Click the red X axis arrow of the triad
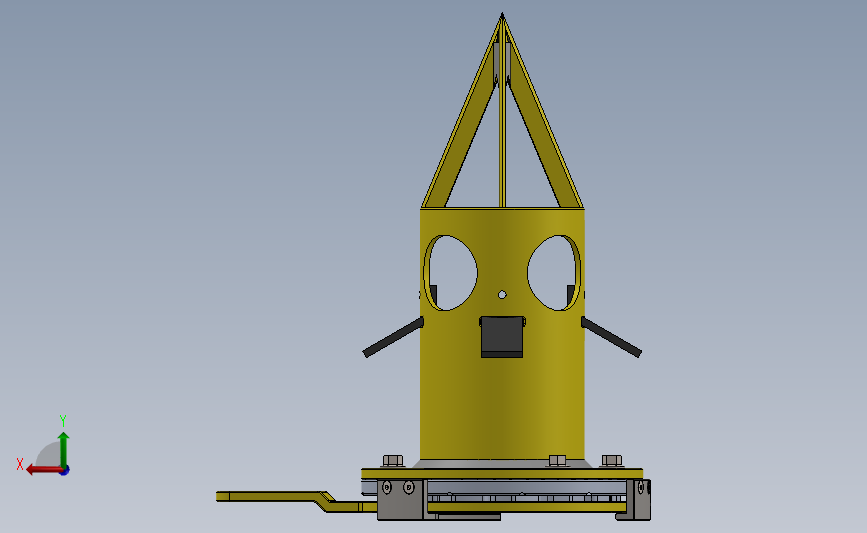Screen dimensions: 867x533 click(43, 470)
